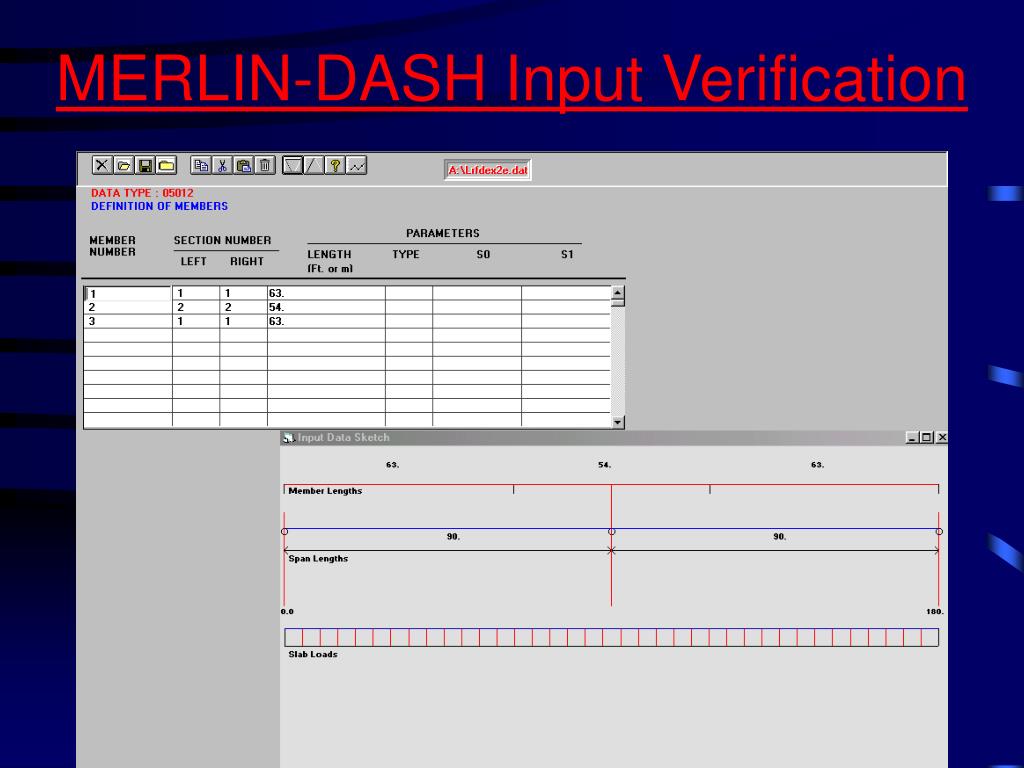Click the Input Data Sketch window icon
This screenshot has height=768, width=1024.
click(289, 438)
